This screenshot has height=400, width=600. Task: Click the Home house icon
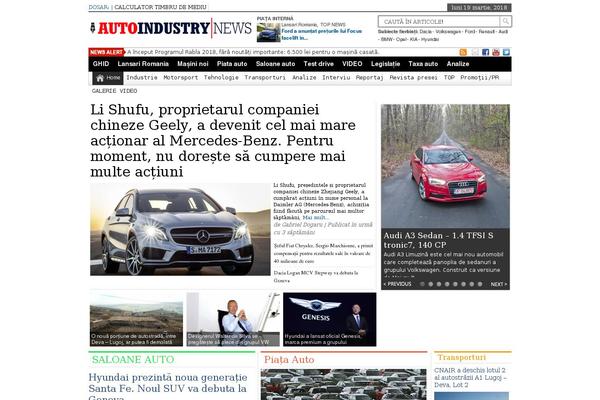pyautogui.click(x=100, y=78)
